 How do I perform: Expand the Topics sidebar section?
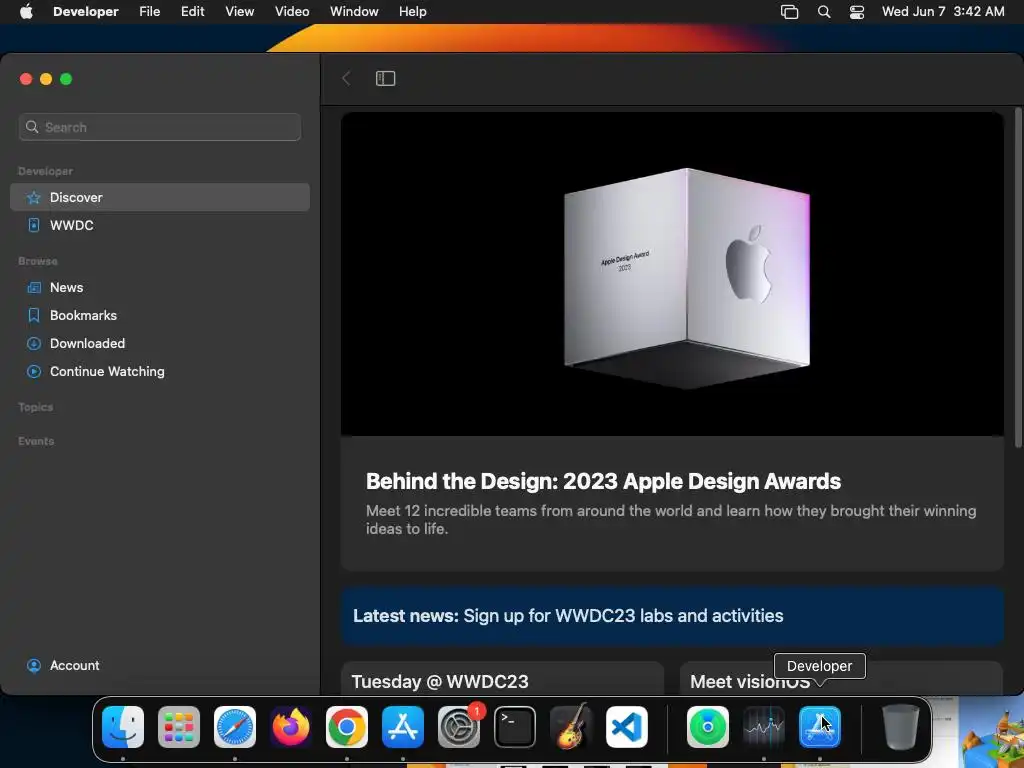[36, 407]
